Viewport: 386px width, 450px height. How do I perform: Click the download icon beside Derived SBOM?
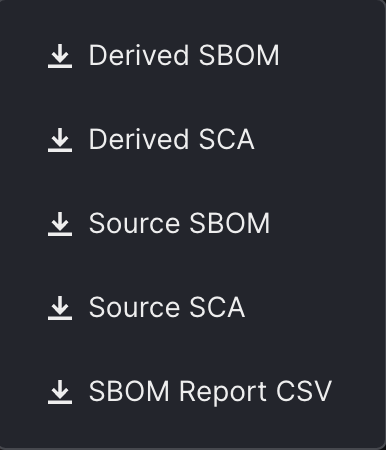click(x=60, y=56)
